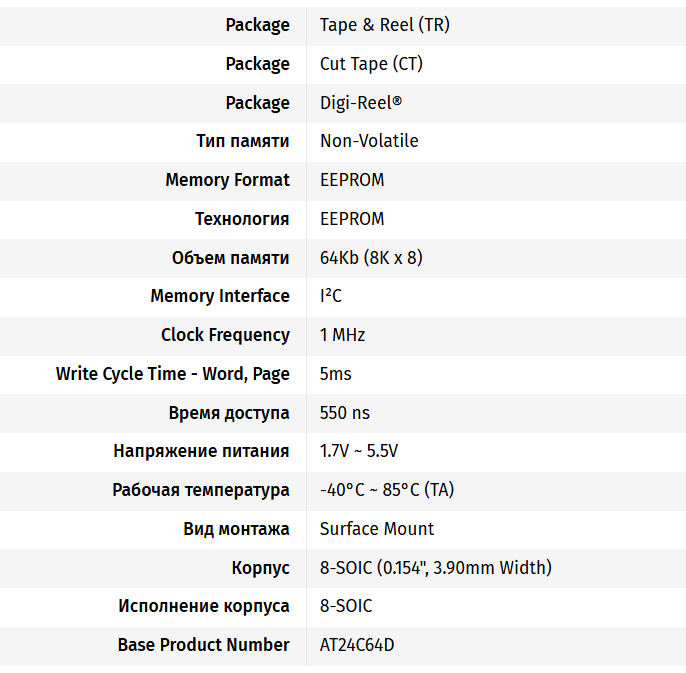The image size is (686, 673).
Task: Click the Clock Frequency label
Action: coord(225,335)
